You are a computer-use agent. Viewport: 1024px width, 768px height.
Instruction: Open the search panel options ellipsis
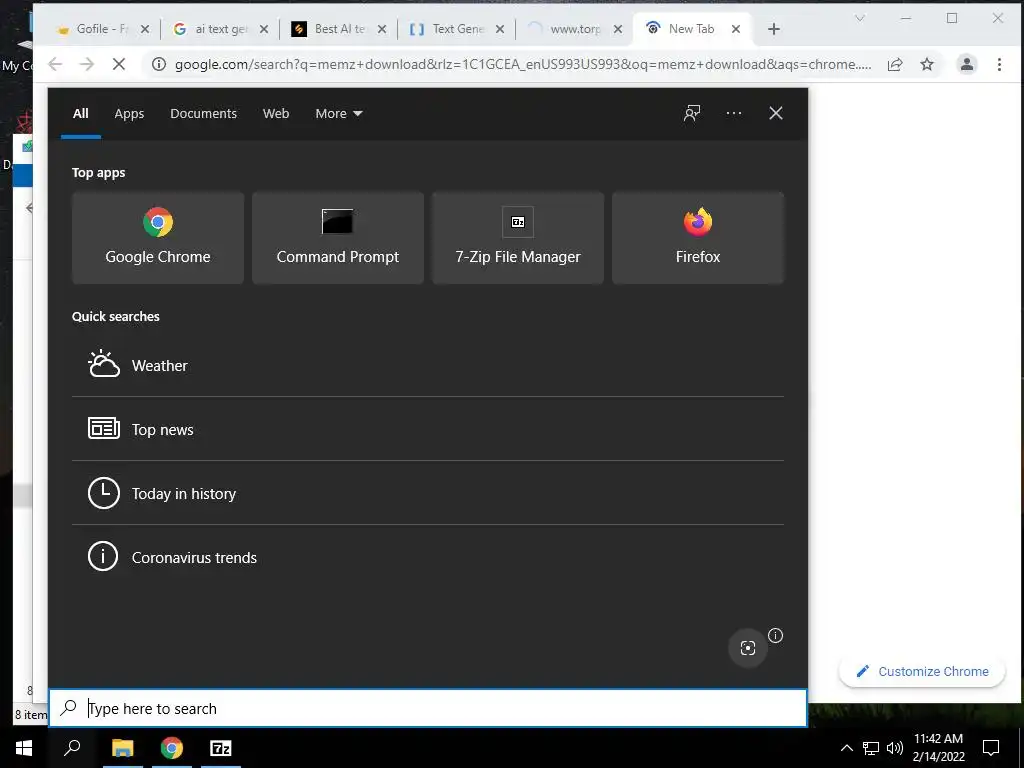tap(733, 113)
